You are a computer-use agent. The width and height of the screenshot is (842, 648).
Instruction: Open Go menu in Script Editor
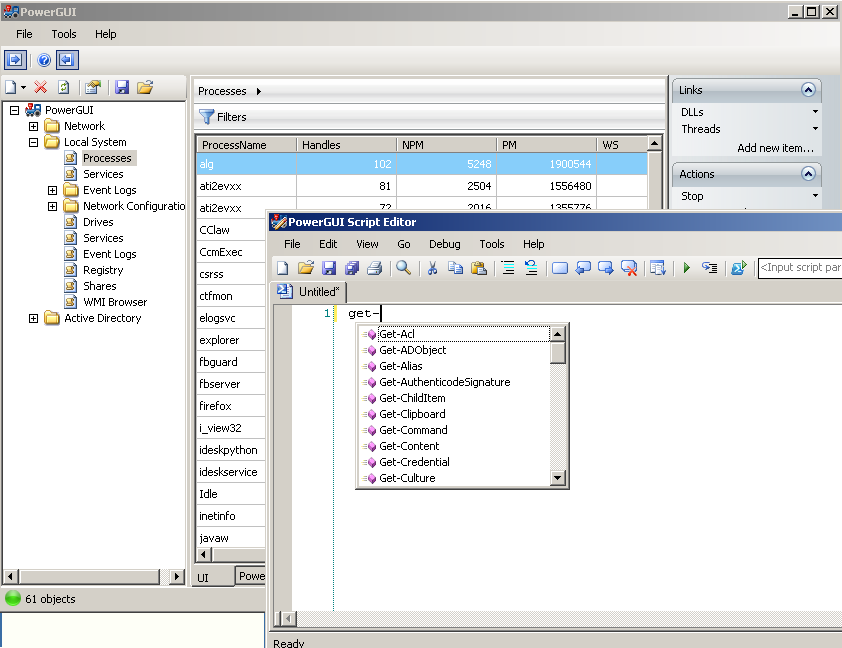coord(404,244)
